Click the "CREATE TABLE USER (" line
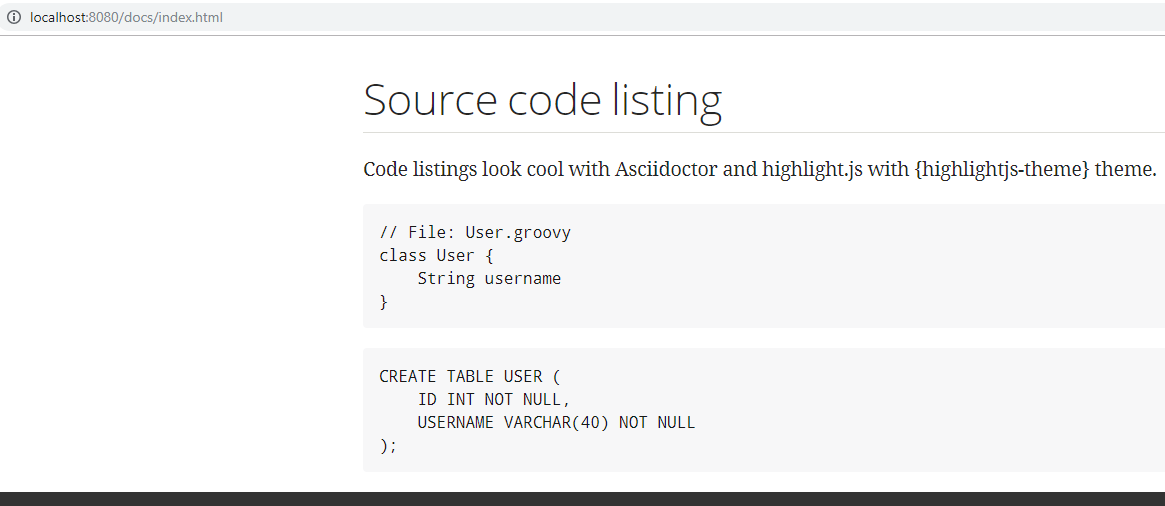Image resolution: width=1165 pixels, height=506 pixels. click(470, 377)
